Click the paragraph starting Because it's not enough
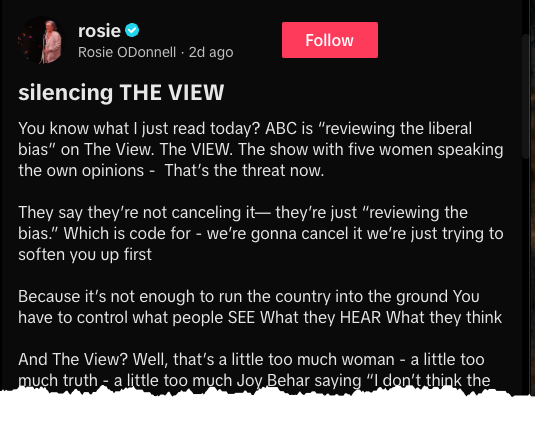The image size is (535, 421). [260, 307]
